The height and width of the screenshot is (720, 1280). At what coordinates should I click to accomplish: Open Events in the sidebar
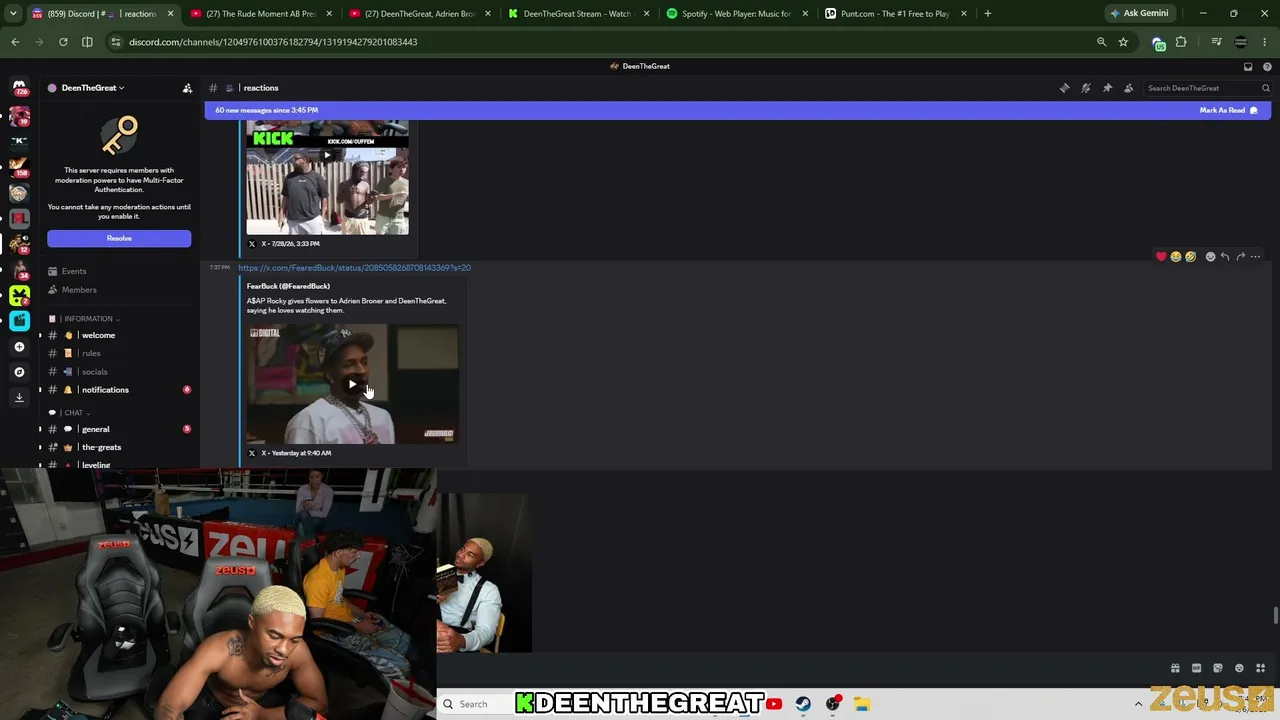[x=74, y=271]
